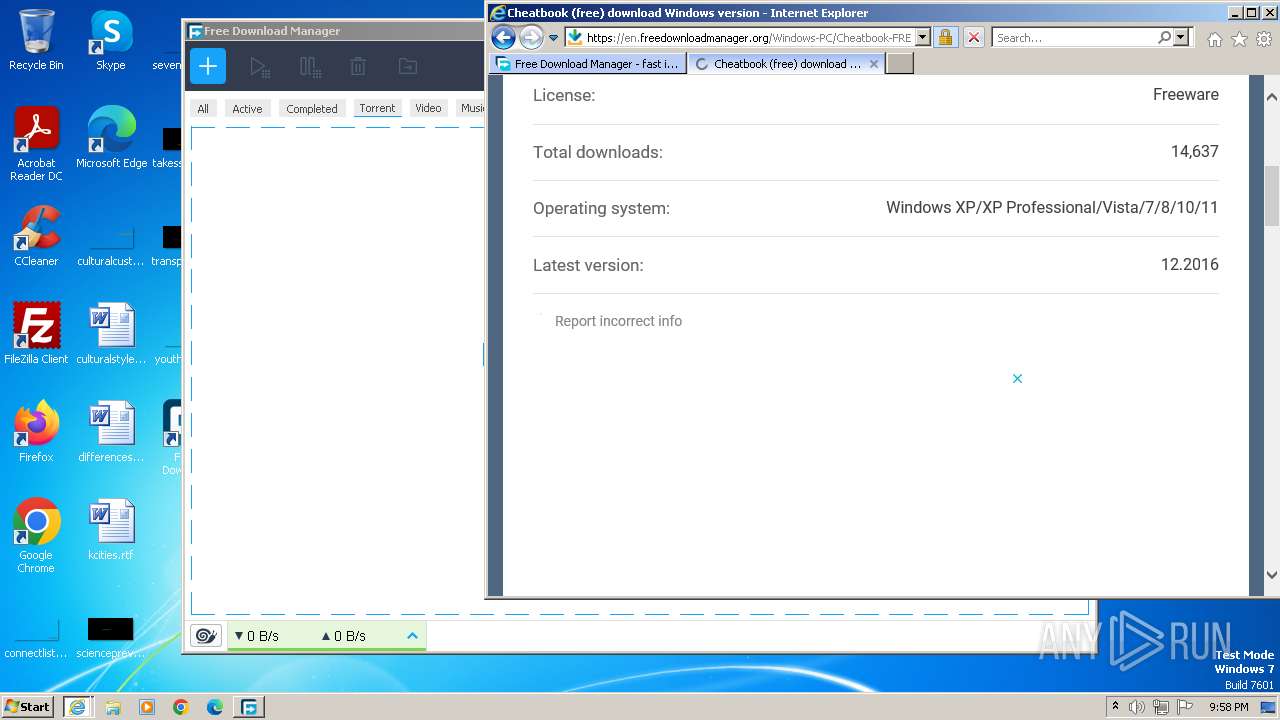Viewport: 1280px width, 720px height.
Task: Click the security lock icon in the address bar
Action: [945, 38]
